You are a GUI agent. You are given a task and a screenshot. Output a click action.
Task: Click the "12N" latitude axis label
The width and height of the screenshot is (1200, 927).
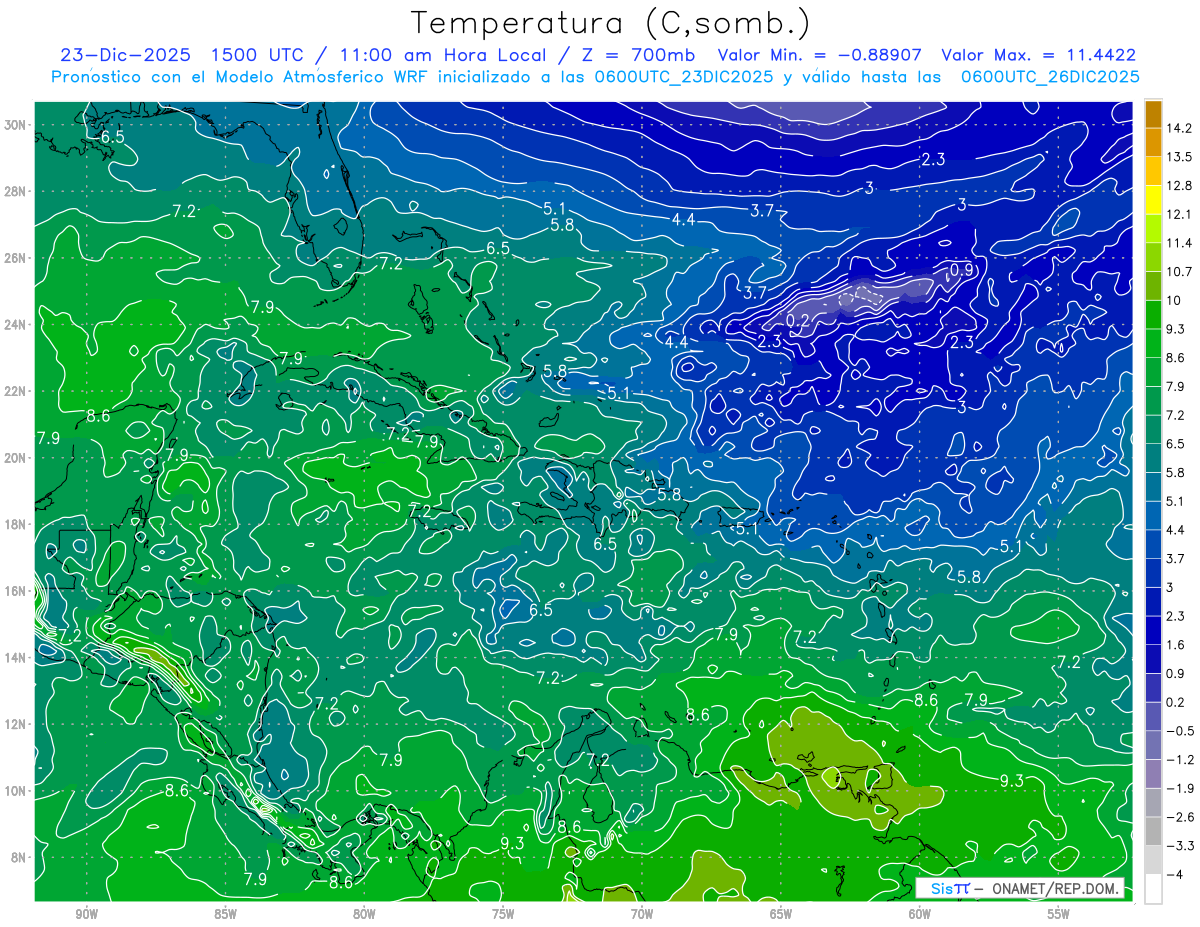click(17, 724)
